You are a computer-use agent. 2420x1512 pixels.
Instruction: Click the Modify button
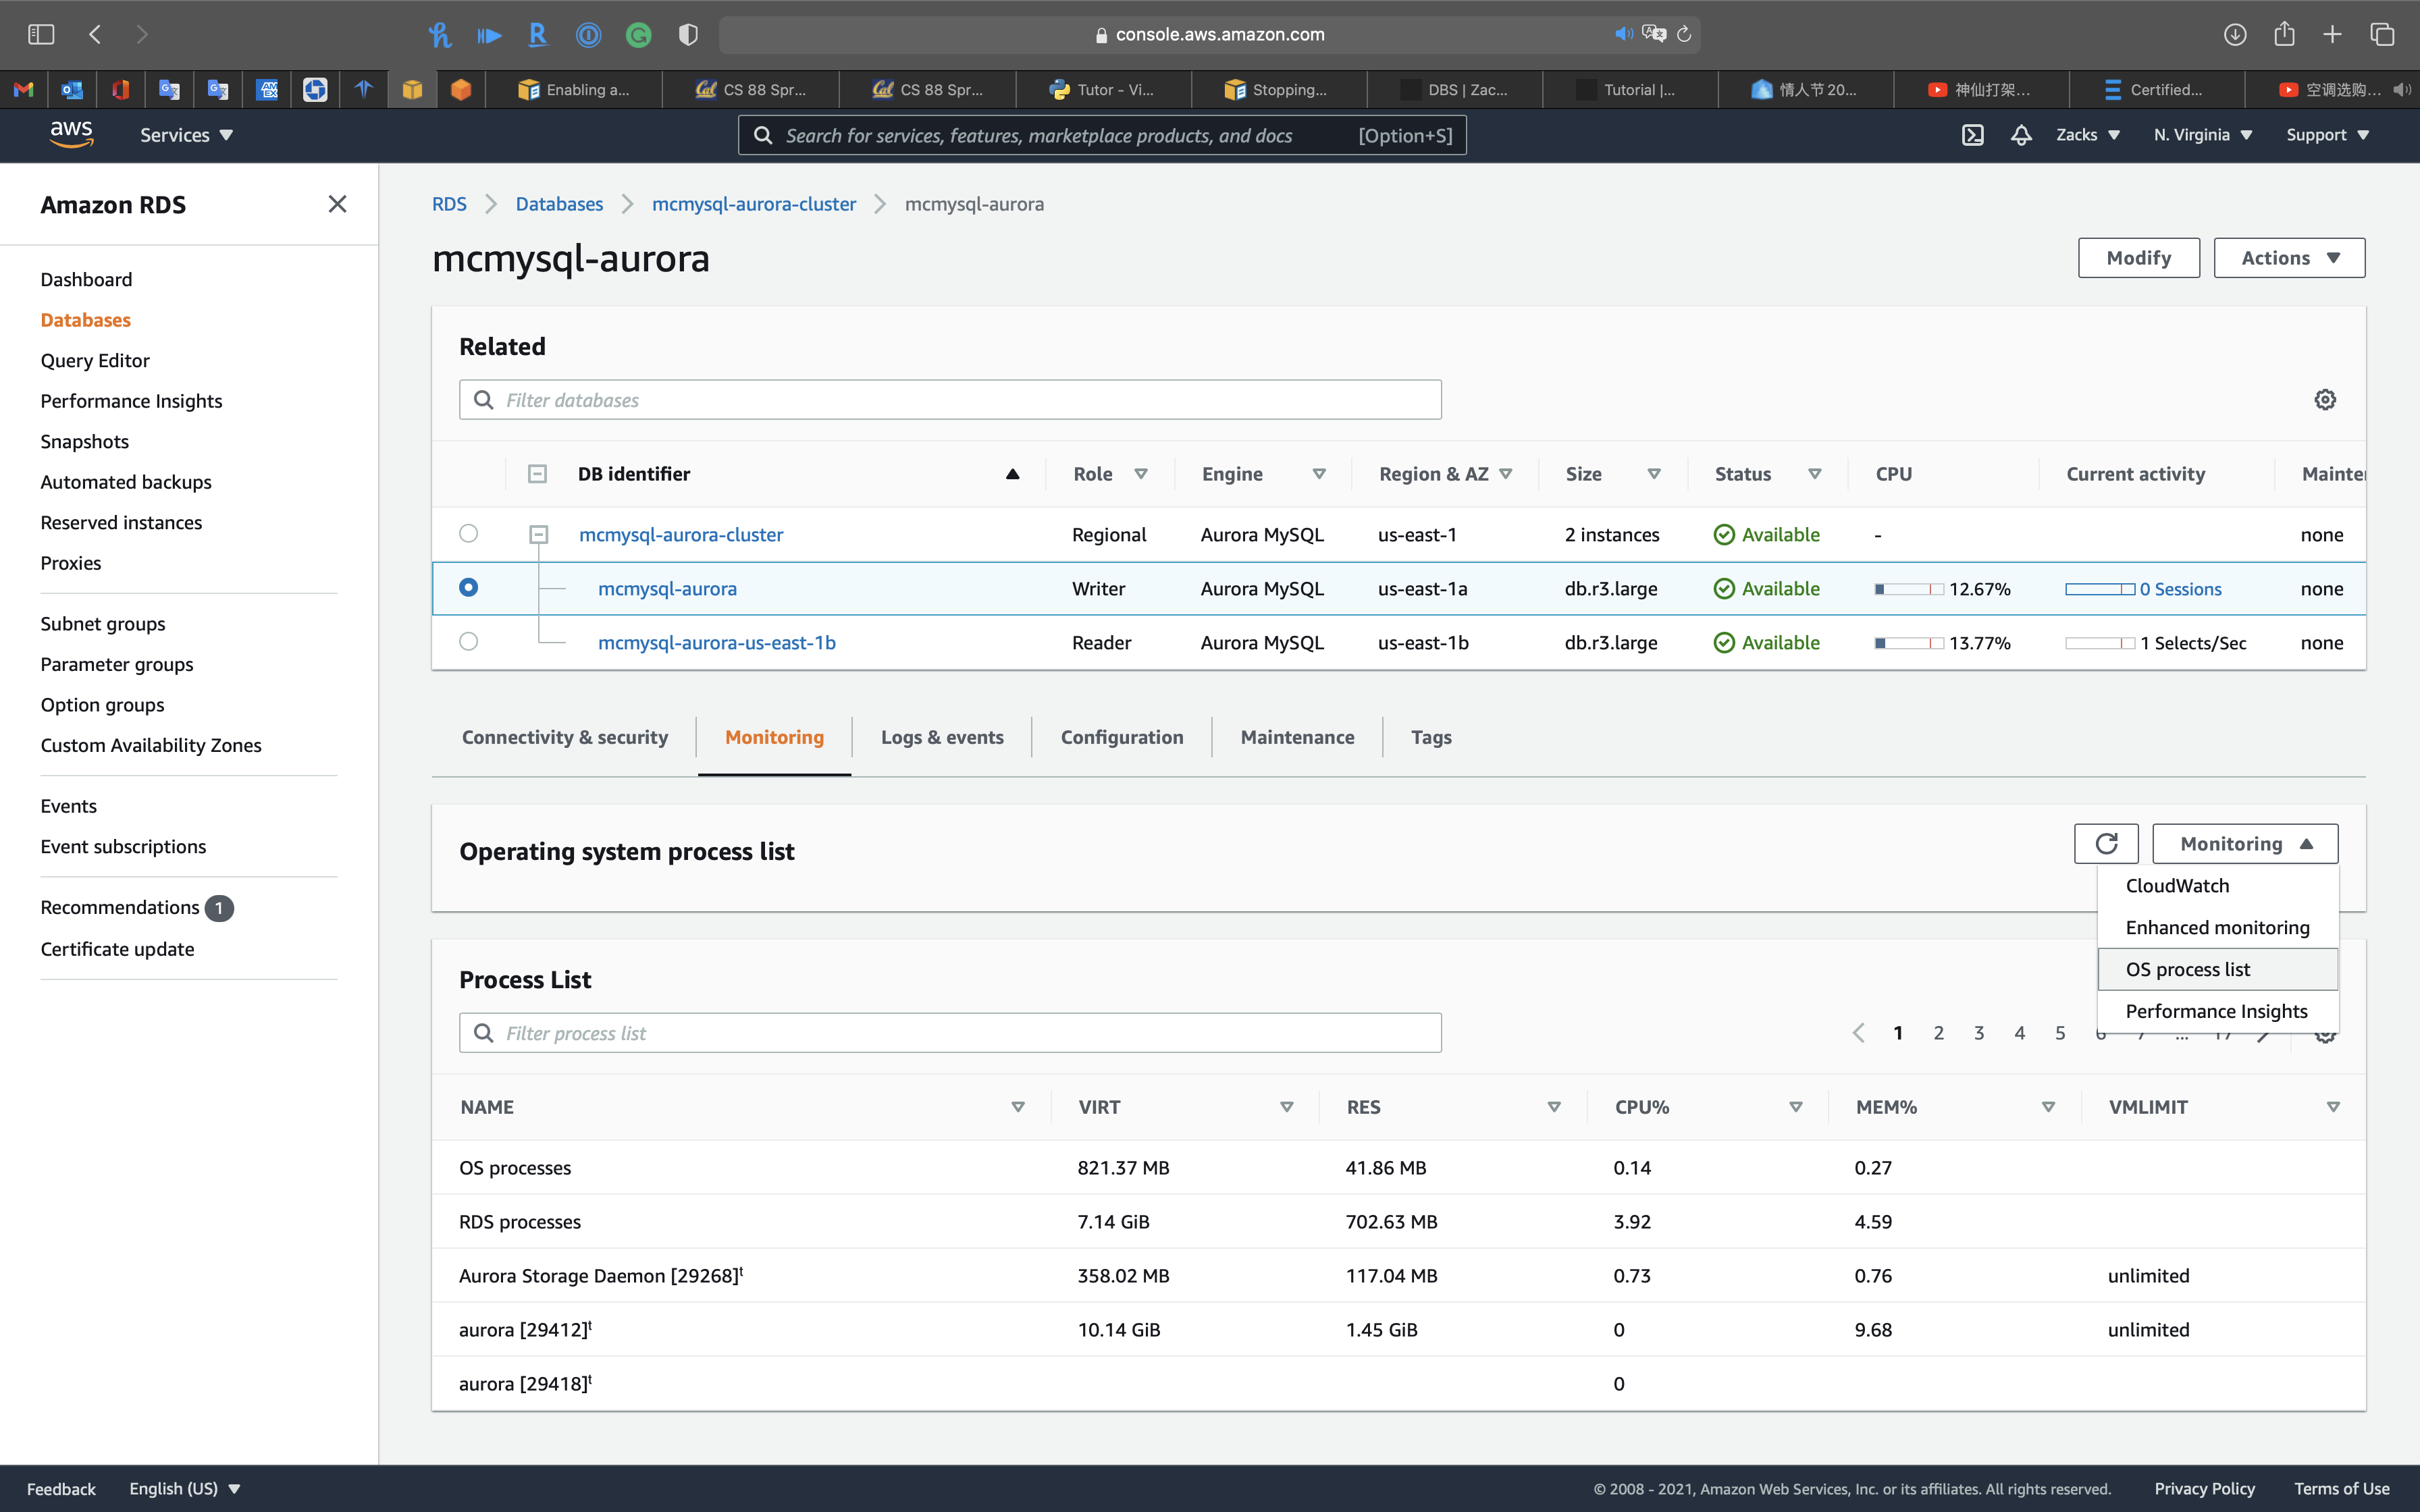pyautogui.click(x=2138, y=258)
